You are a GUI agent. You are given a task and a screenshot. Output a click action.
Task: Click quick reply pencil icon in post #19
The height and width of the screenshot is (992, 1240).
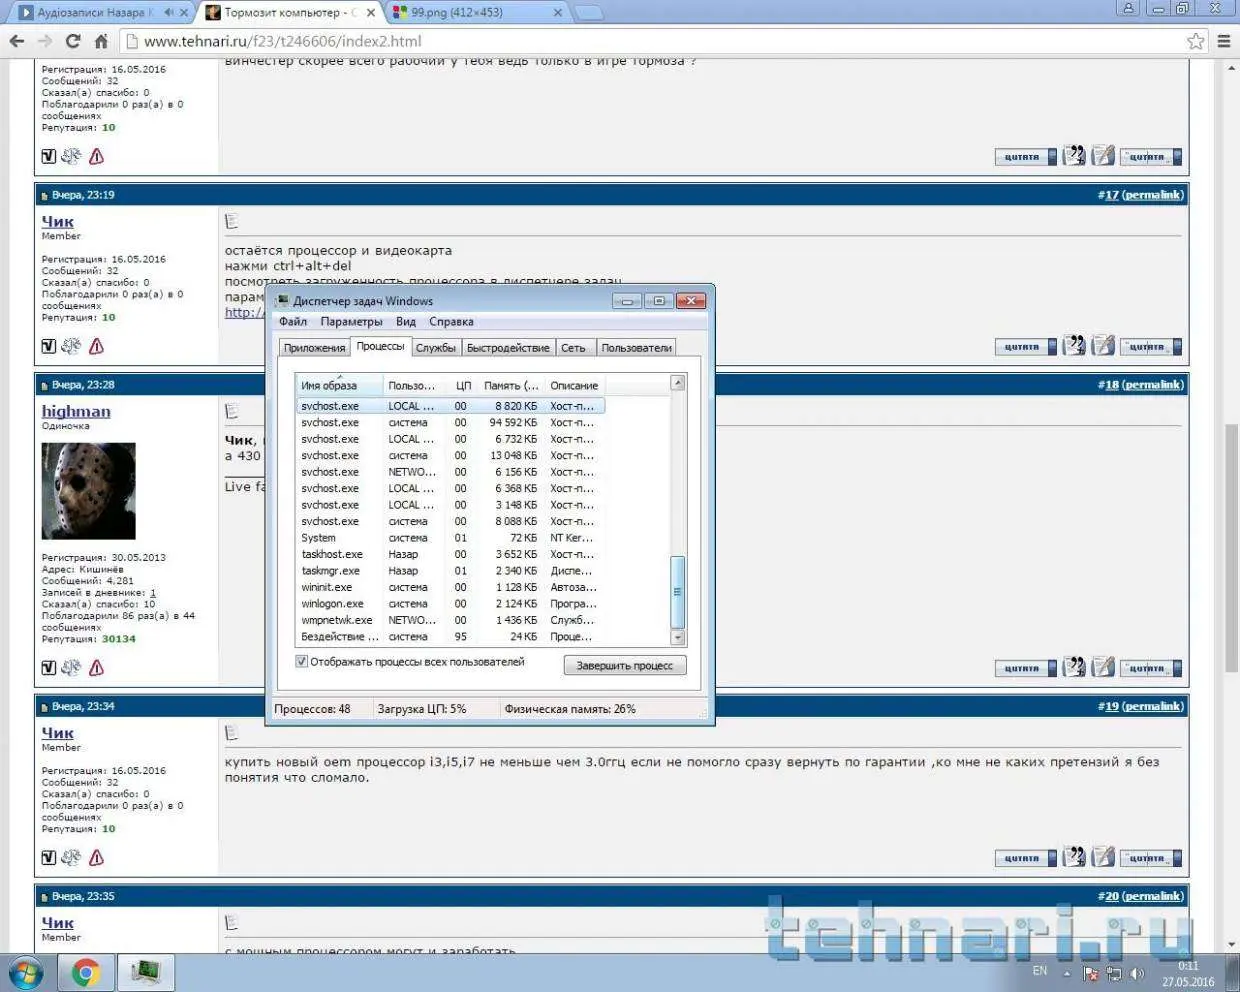tap(1103, 856)
